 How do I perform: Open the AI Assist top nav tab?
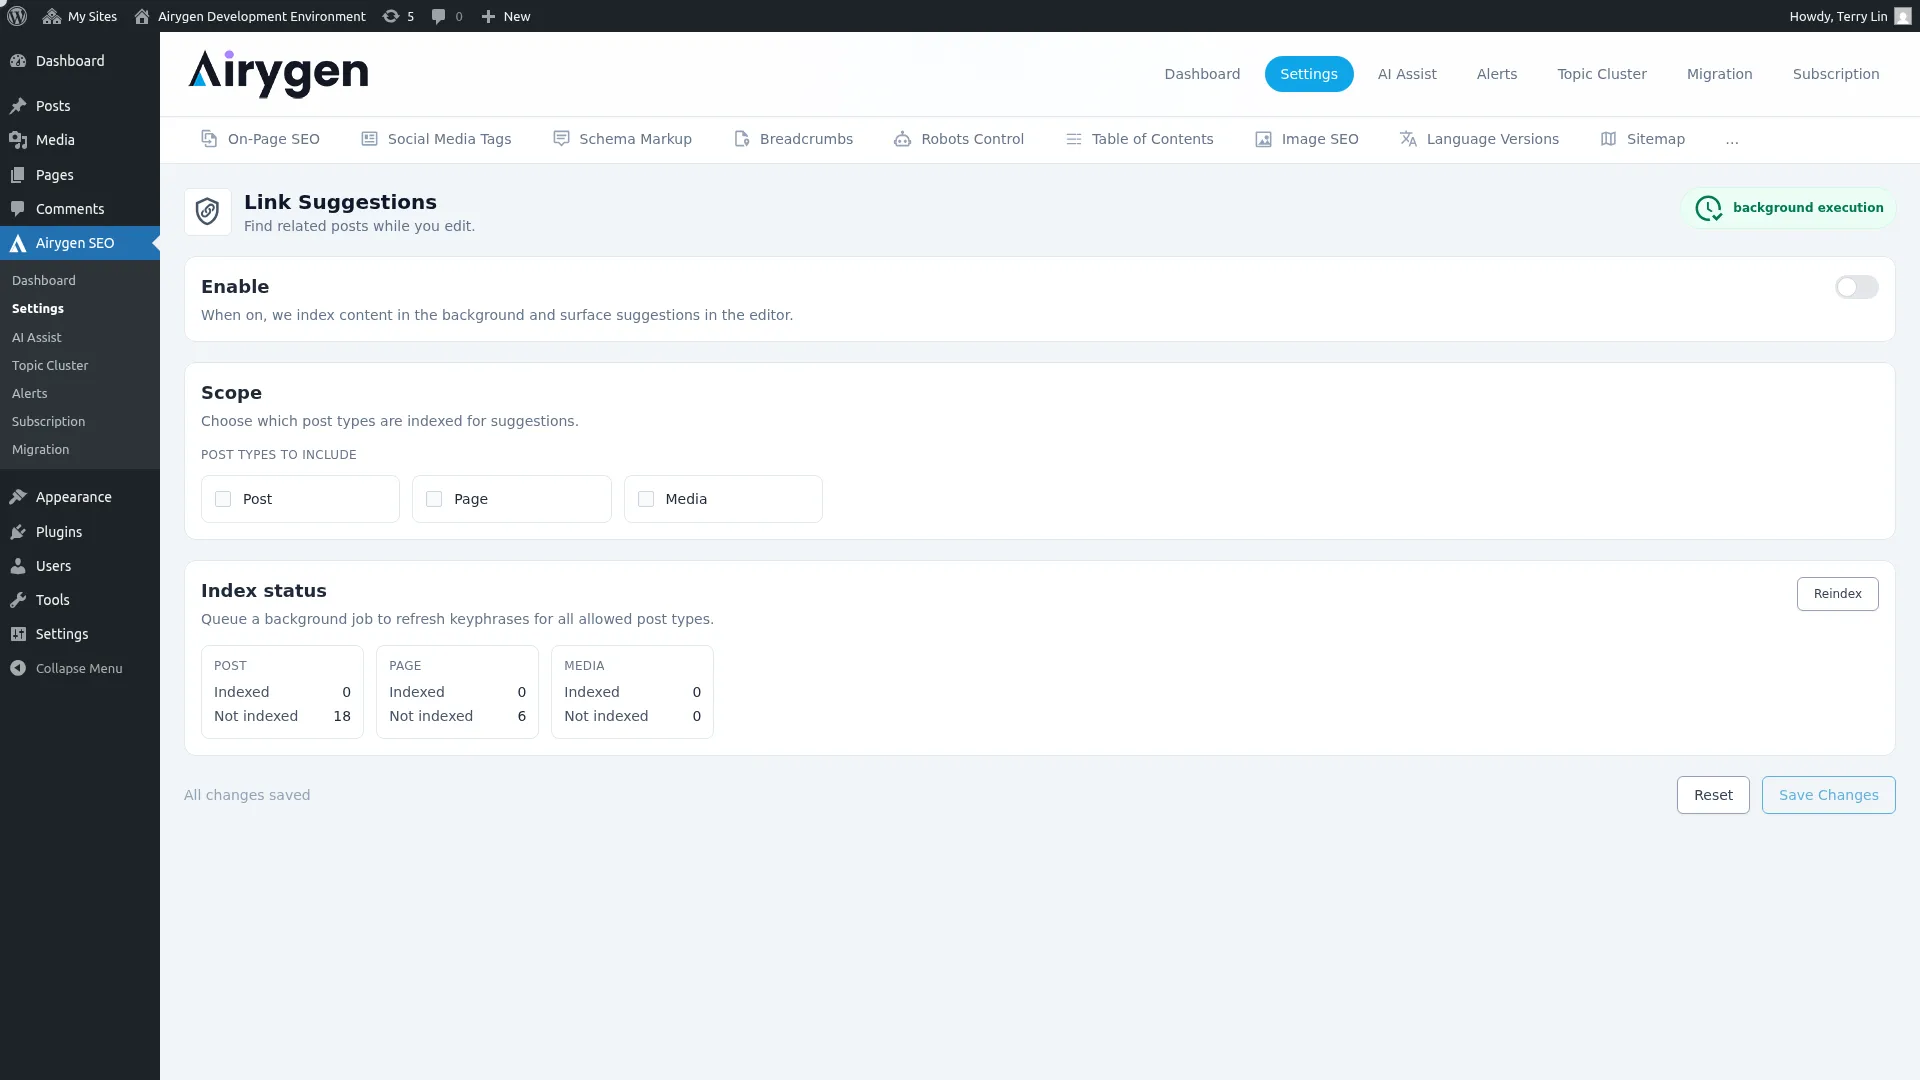pos(1407,74)
